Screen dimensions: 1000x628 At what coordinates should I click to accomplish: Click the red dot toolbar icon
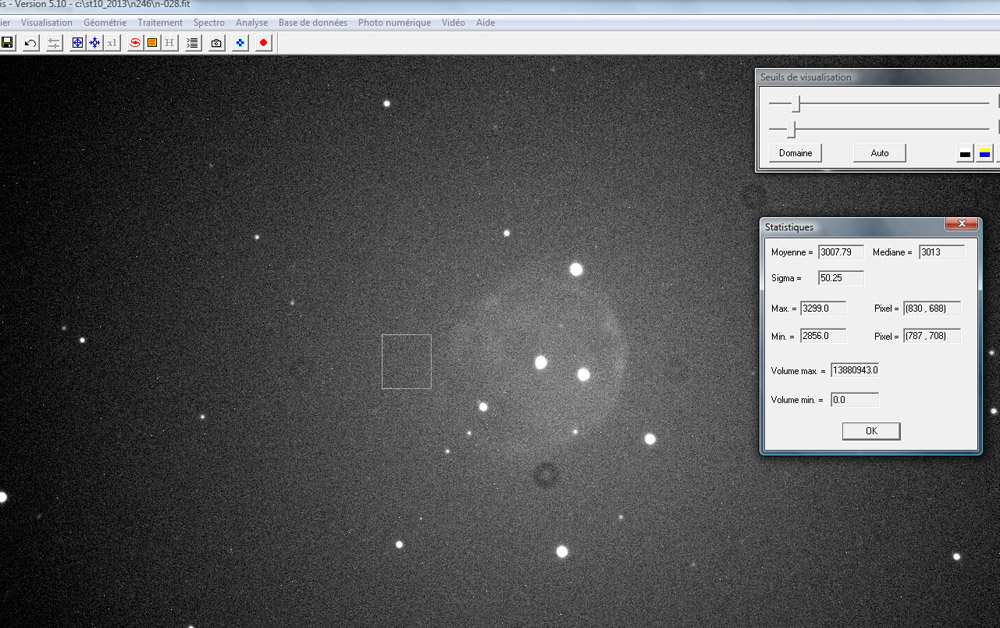click(x=264, y=43)
